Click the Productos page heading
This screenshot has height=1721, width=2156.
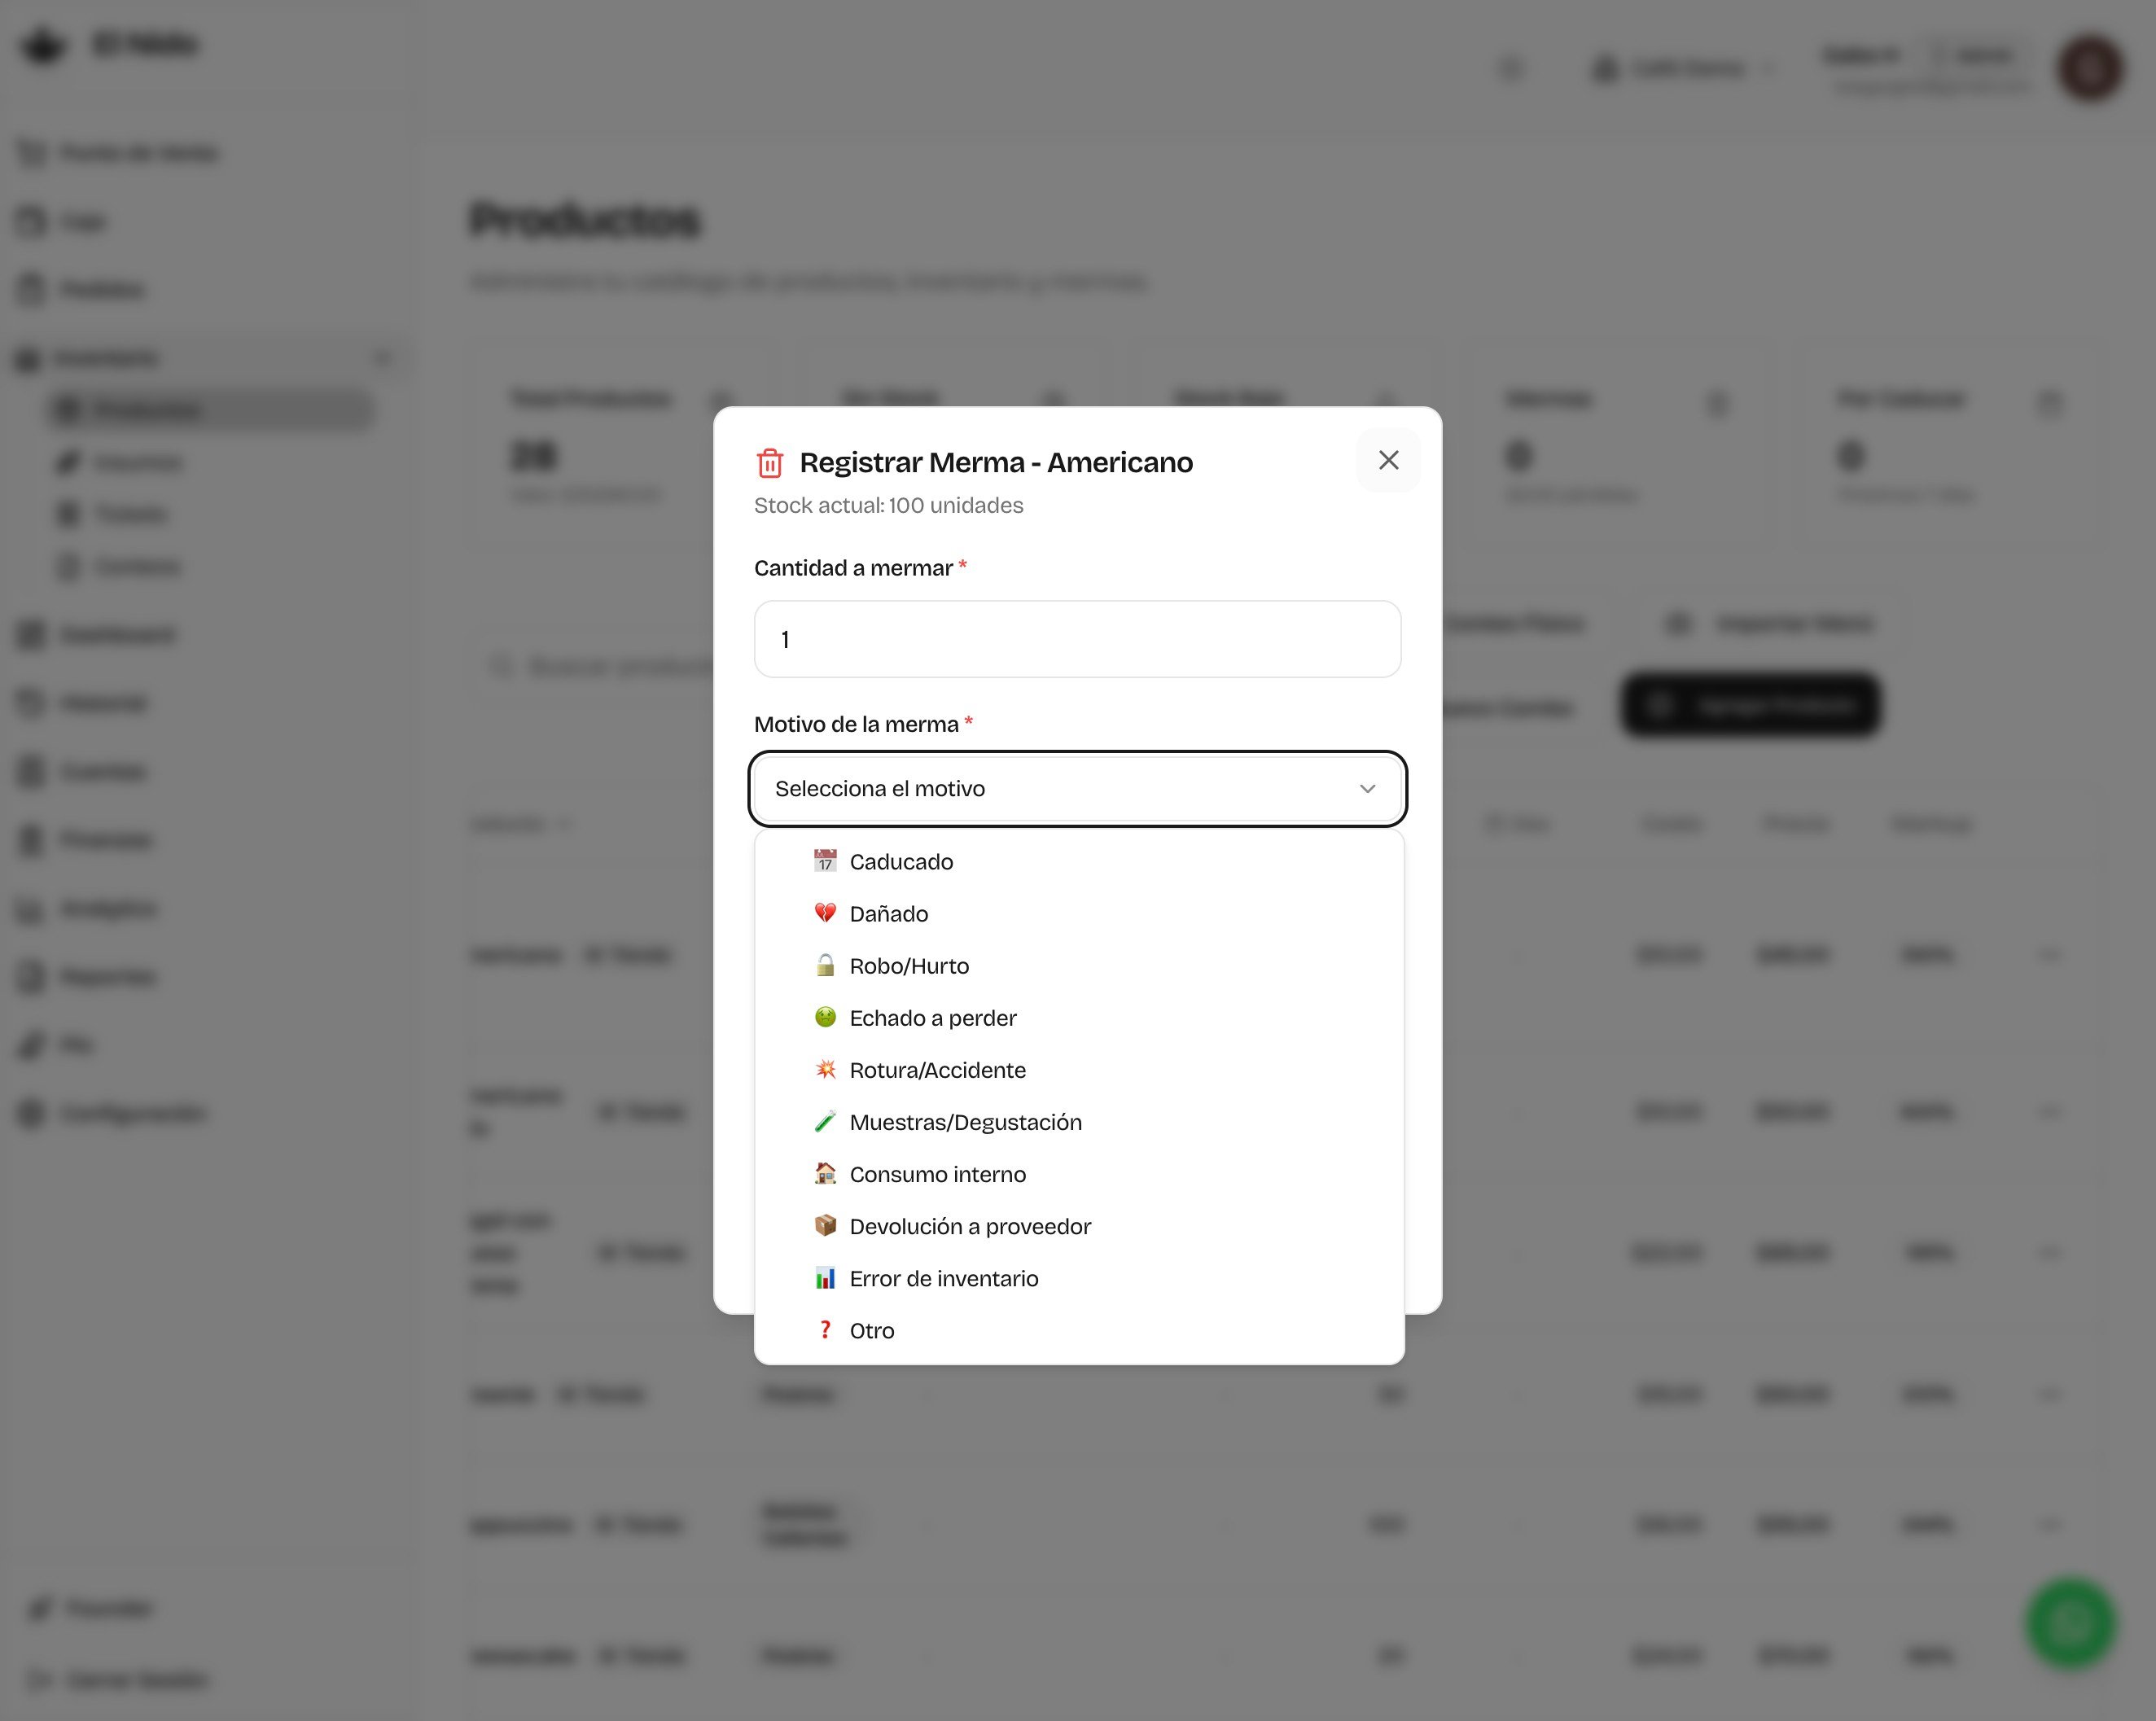coord(585,220)
